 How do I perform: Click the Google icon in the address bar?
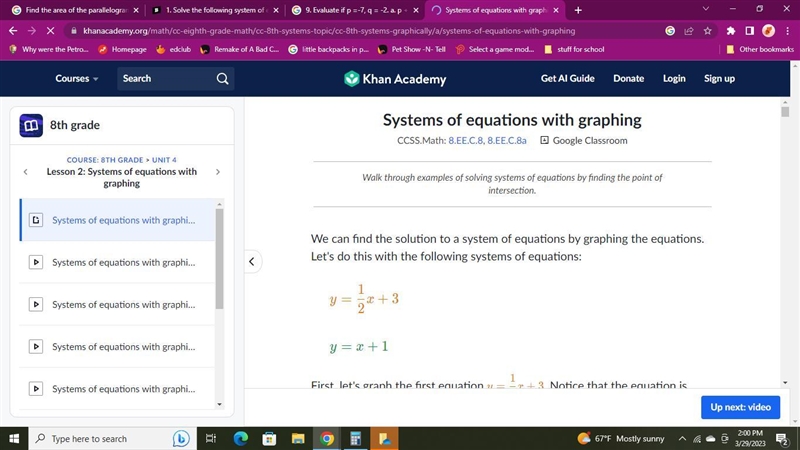670,31
